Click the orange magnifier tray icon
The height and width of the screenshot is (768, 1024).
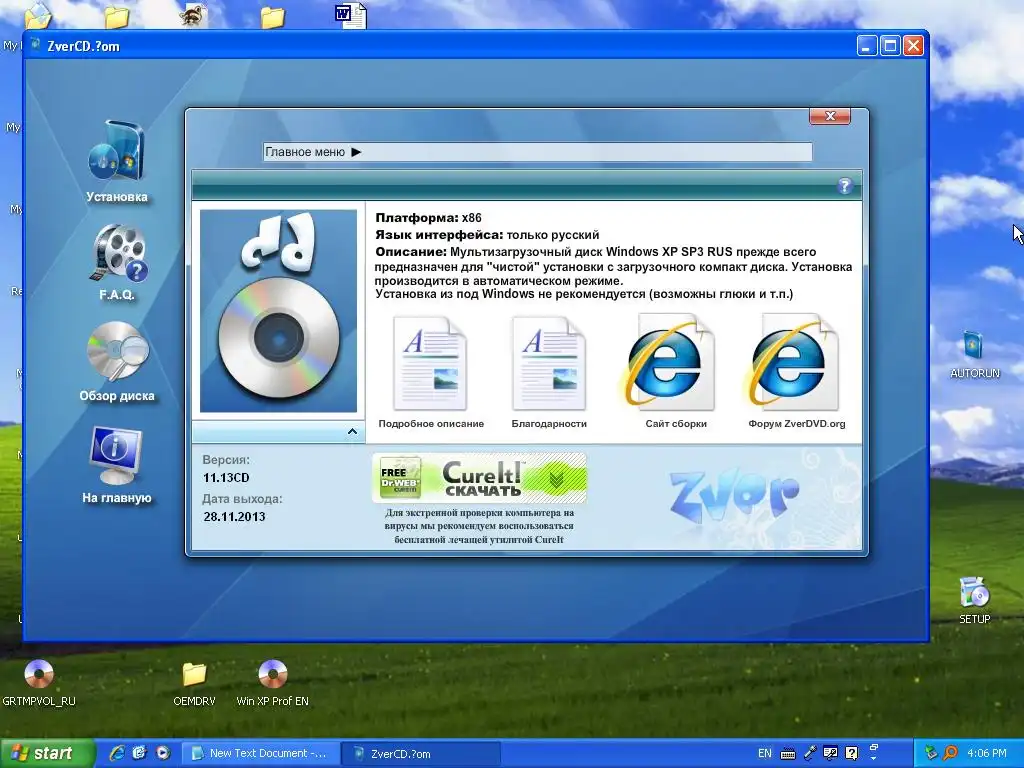click(951, 753)
